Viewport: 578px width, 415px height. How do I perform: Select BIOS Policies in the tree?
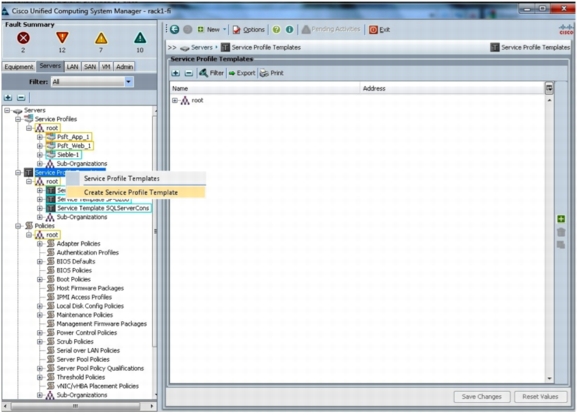point(74,270)
